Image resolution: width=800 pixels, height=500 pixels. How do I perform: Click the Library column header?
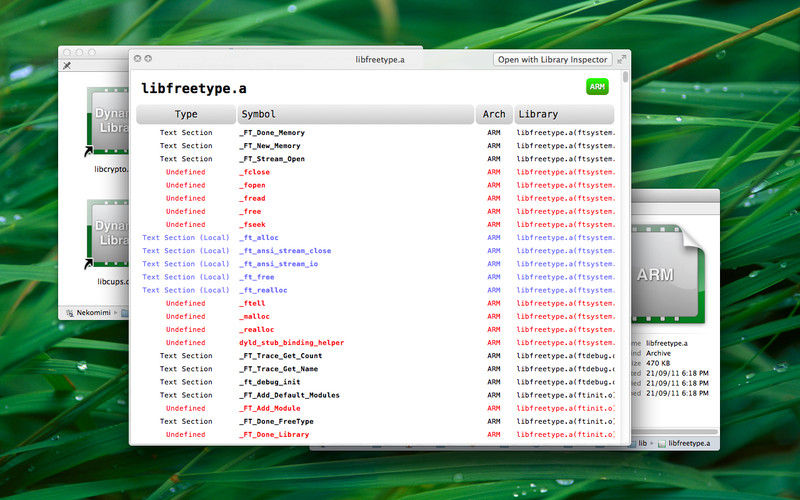pyautogui.click(x=564, y=115)
